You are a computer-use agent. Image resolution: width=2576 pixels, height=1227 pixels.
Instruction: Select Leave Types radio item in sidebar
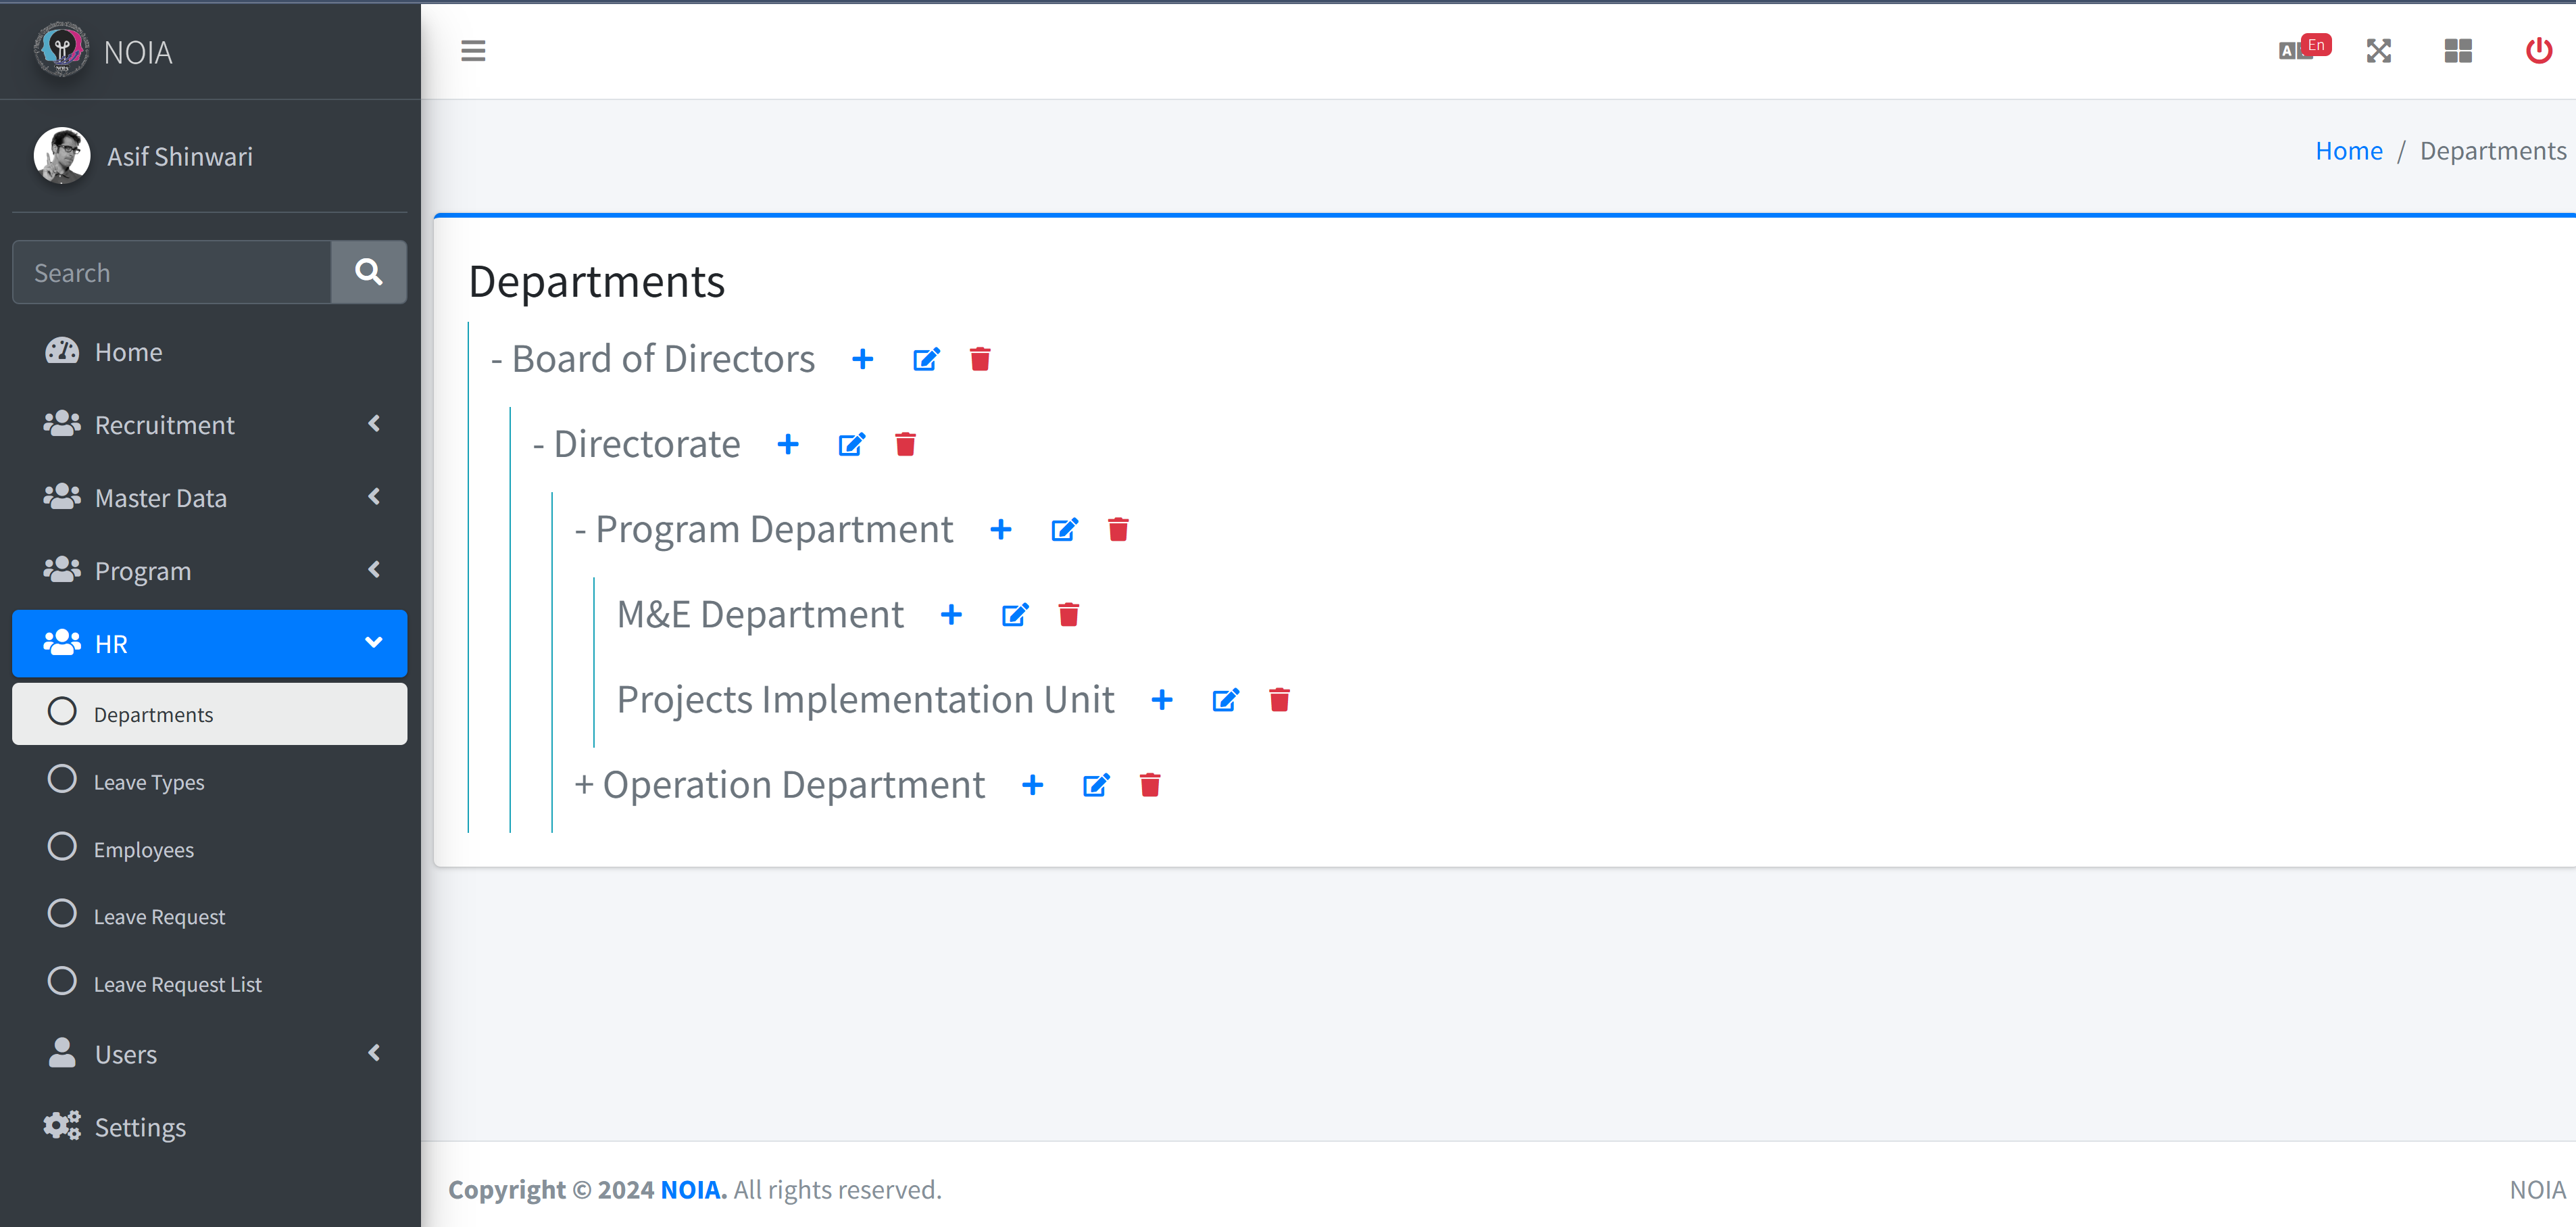pyautogui.click(x=149, y=781)
